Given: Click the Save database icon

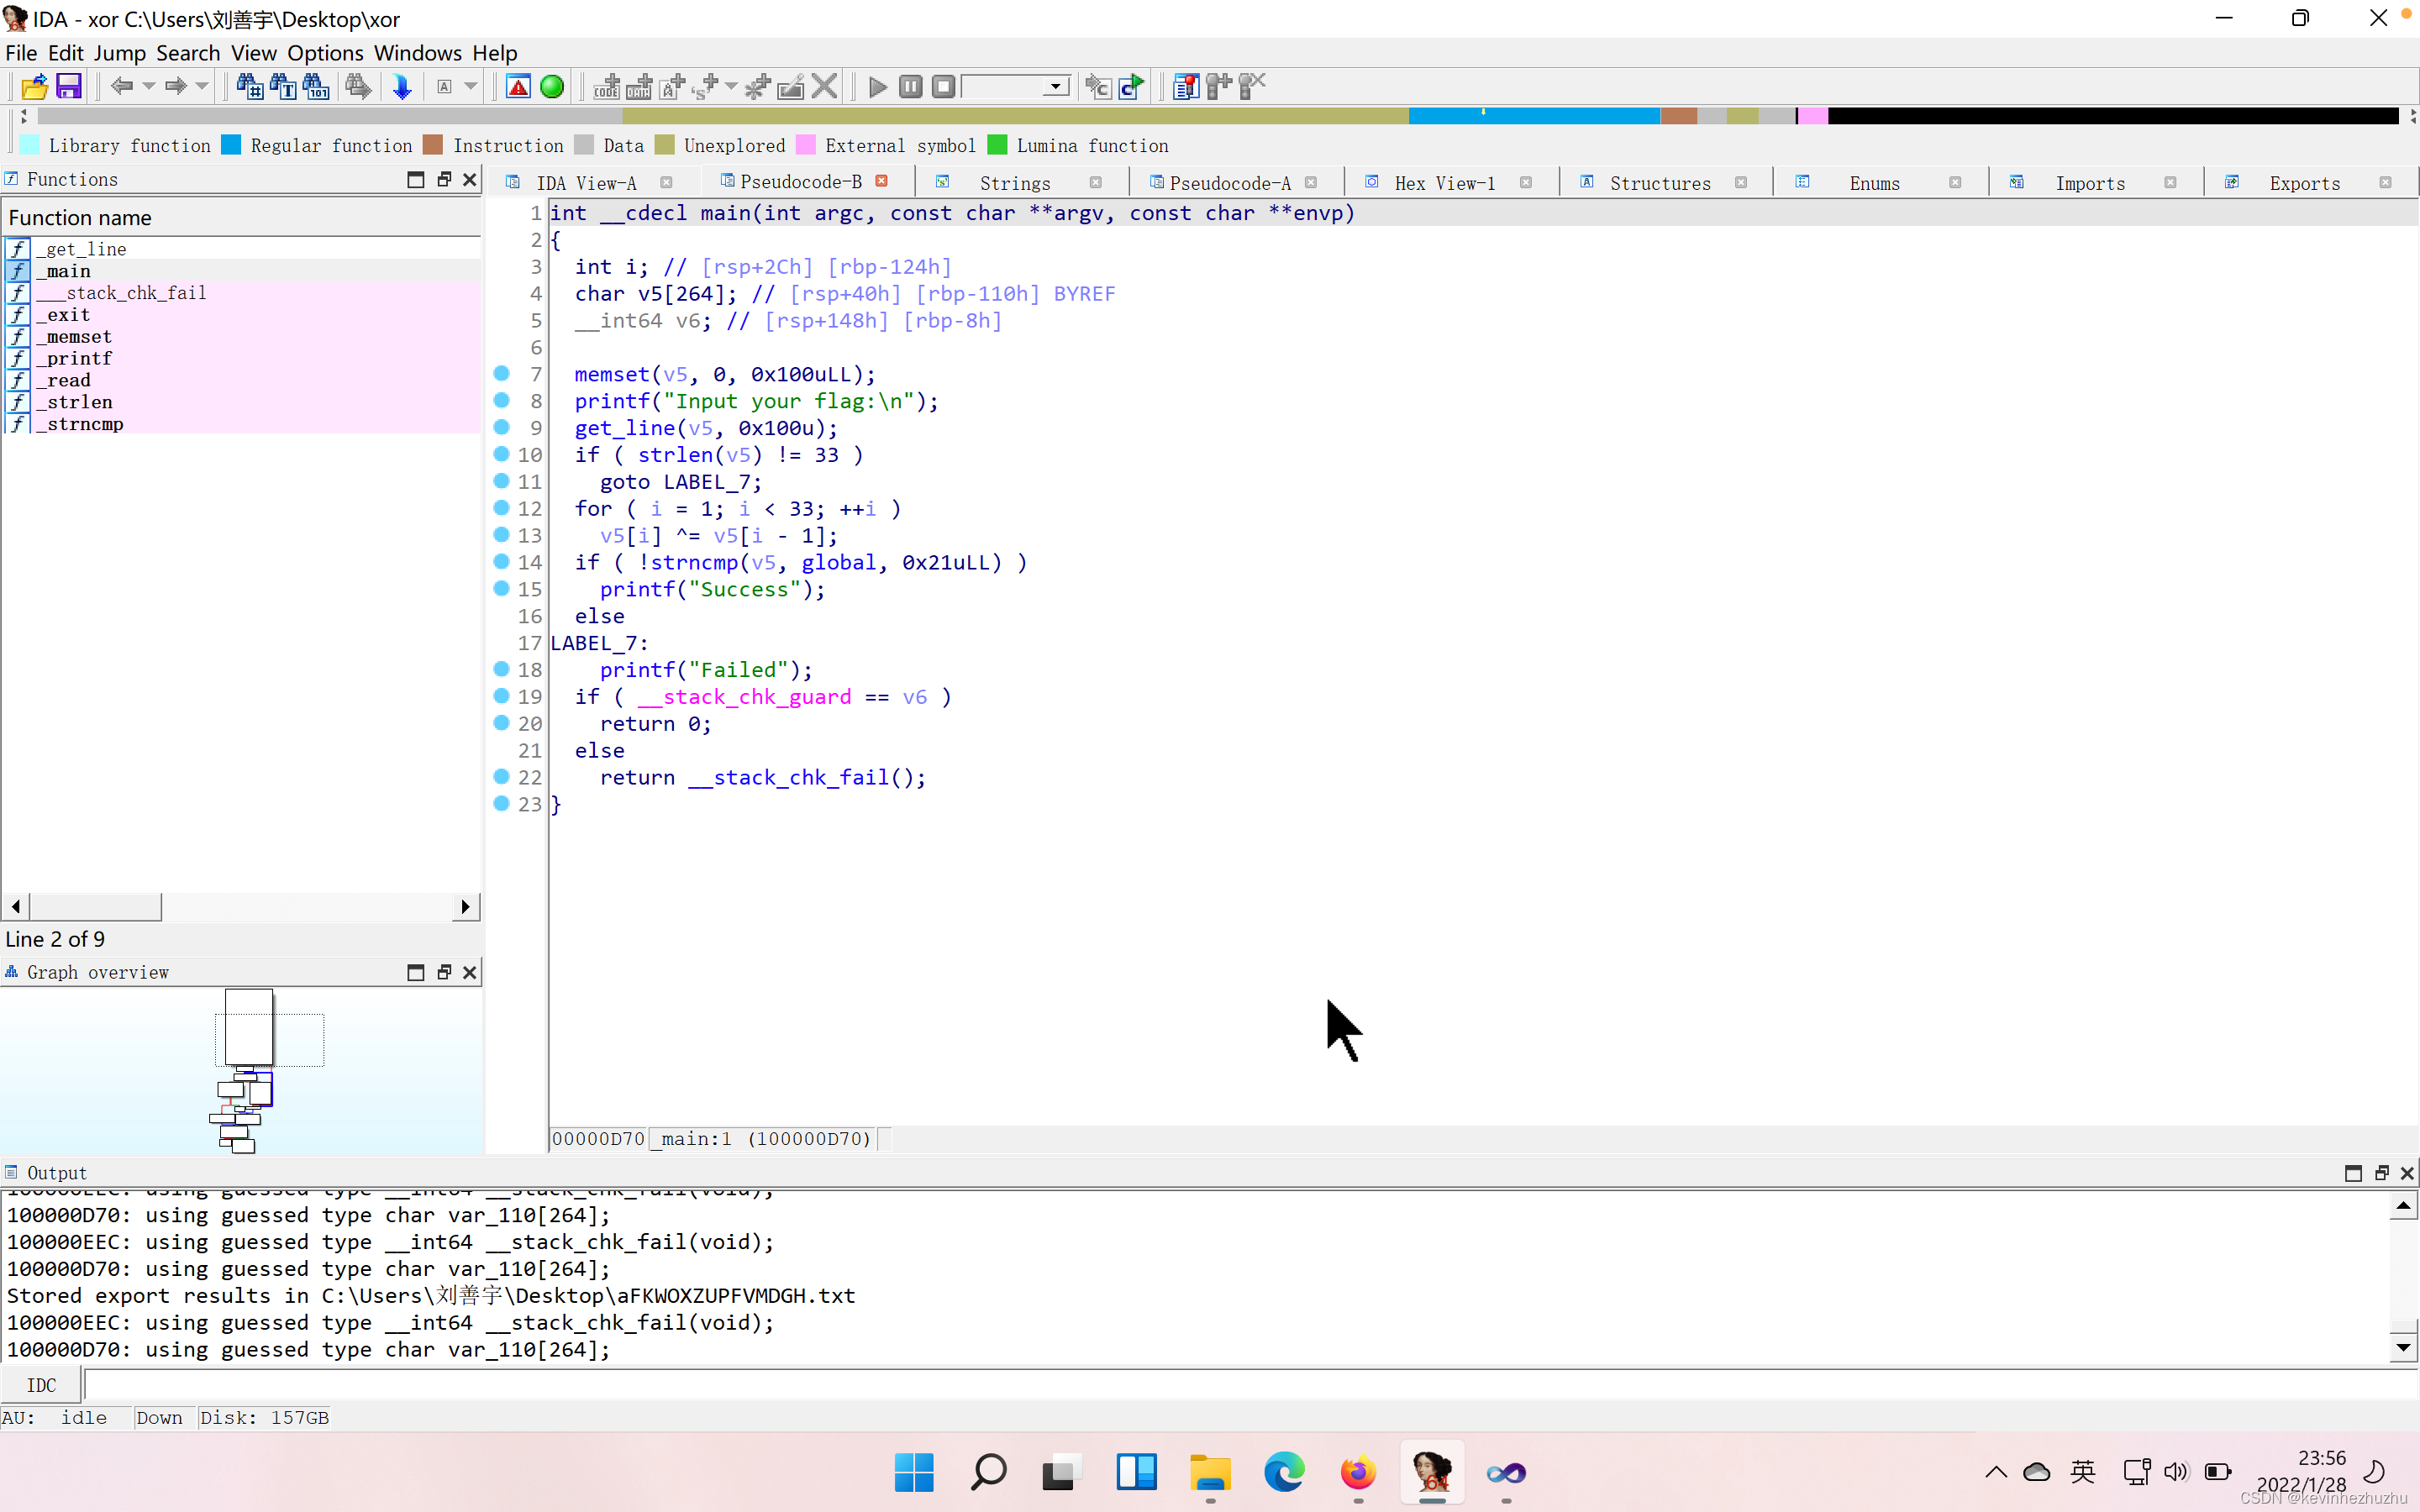Looking at the screenshot, I should (68, 87).
